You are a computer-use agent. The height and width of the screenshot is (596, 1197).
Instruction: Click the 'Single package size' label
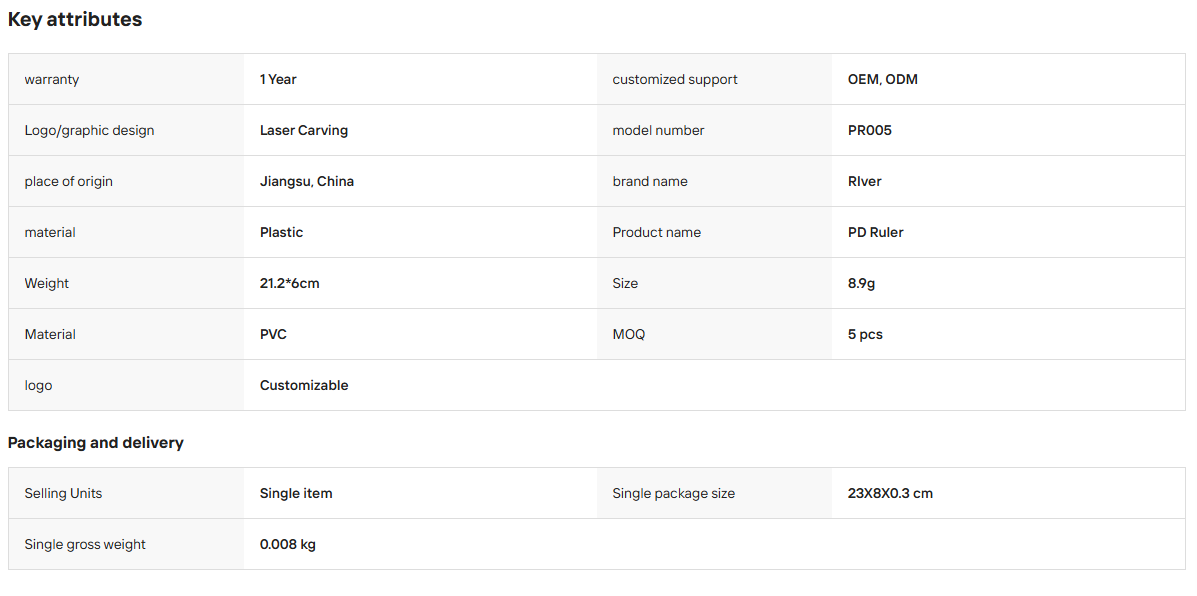pos(673,494)
